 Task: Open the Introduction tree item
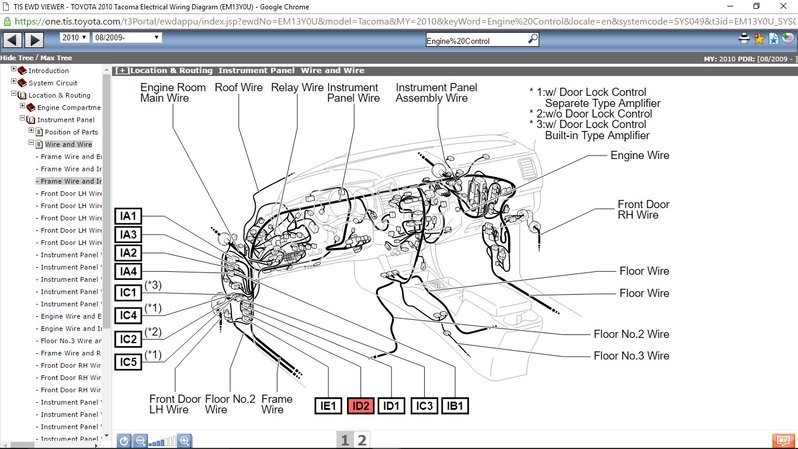tap(48, 71)
